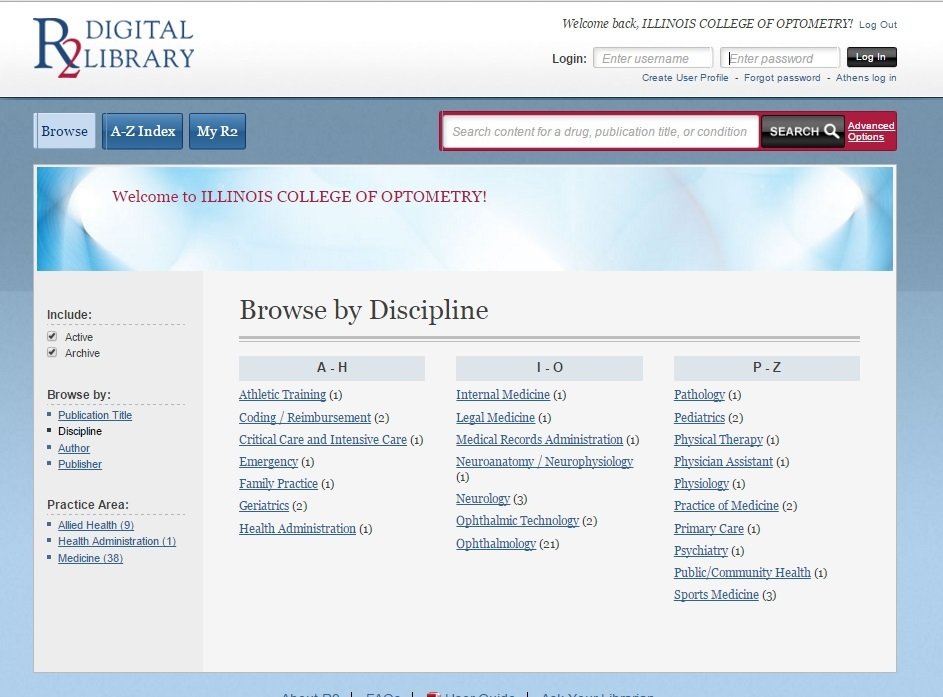Open the Athens log in link

pos(866,78)
